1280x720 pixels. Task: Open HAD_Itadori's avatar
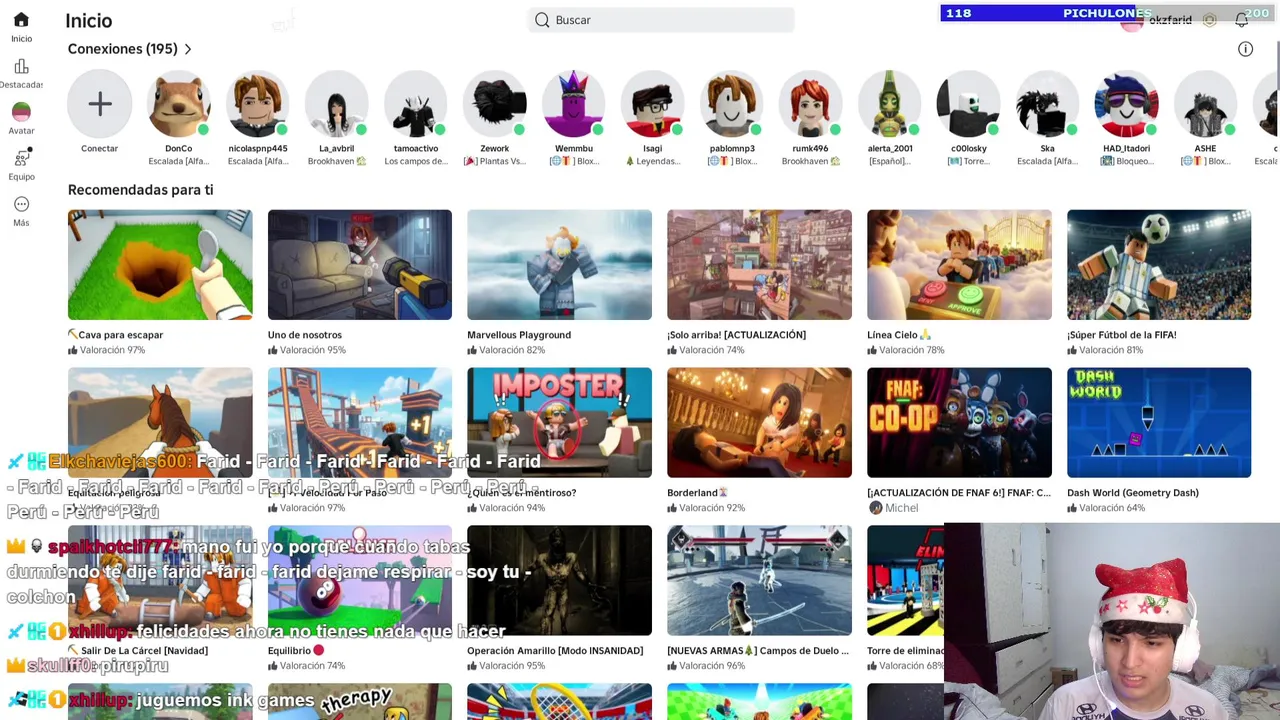pyautogui.click(x=1127, y=104)
